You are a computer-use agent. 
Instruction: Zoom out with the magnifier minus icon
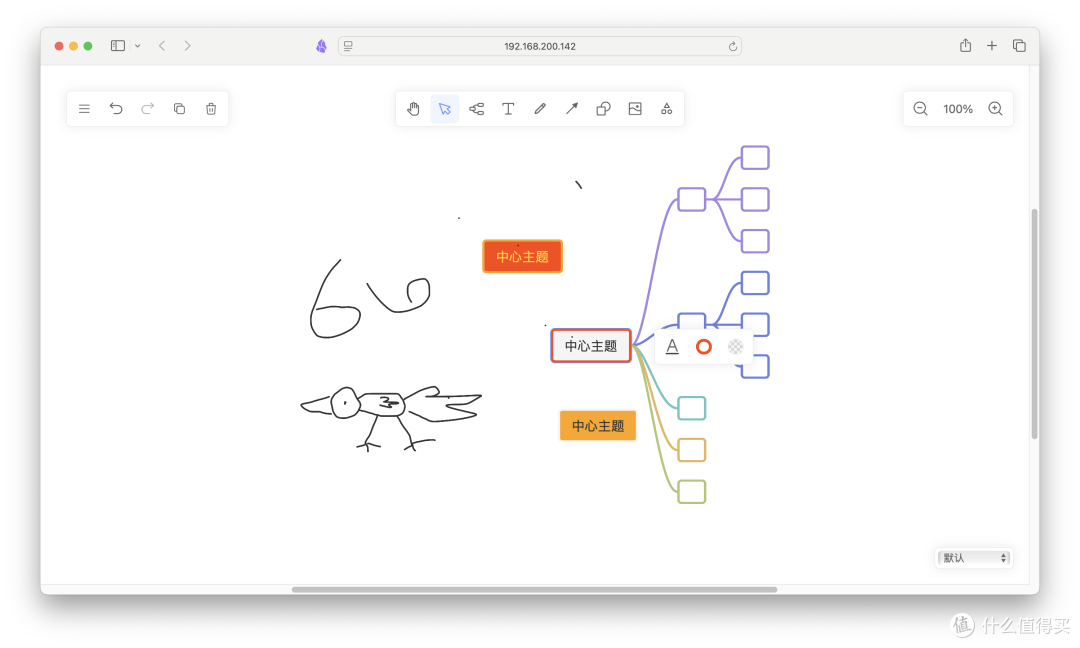[920, 108]
